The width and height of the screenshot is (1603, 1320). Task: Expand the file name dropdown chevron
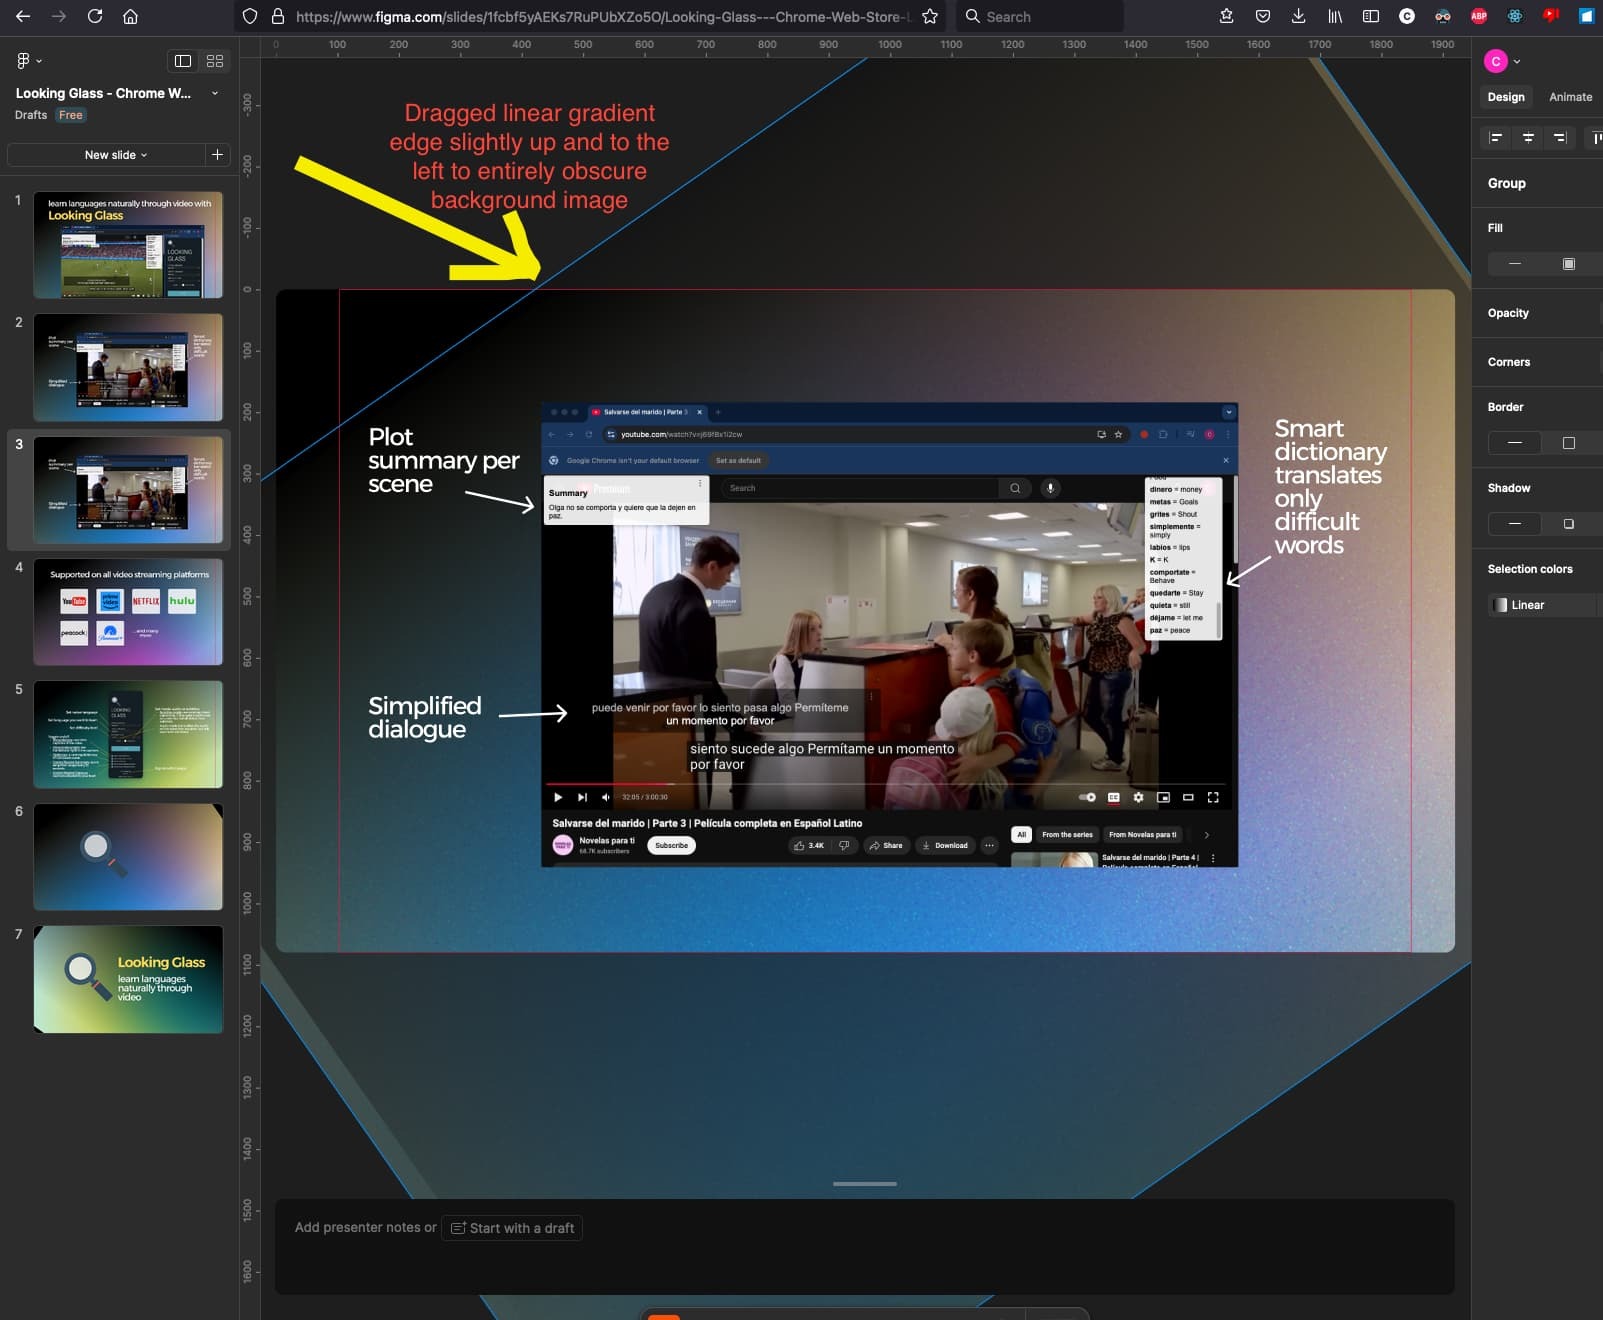pyautogui.click(x=215, y=93)
